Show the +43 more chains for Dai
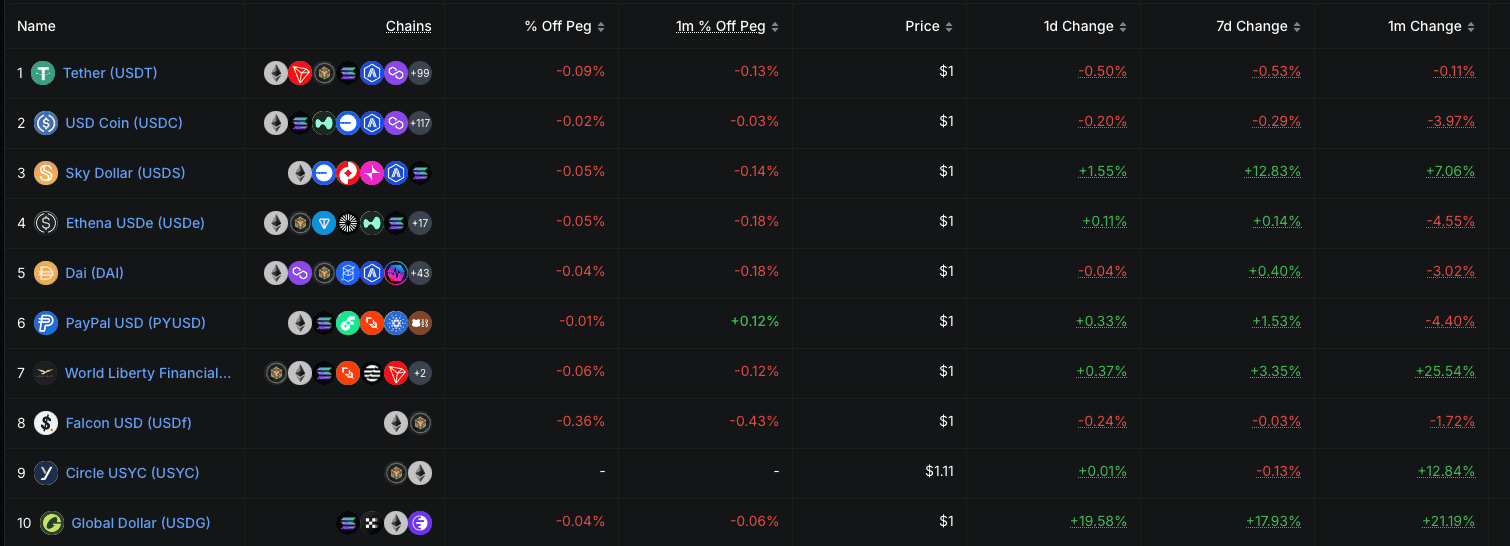 pyautogui.click(x=420, y=273)
